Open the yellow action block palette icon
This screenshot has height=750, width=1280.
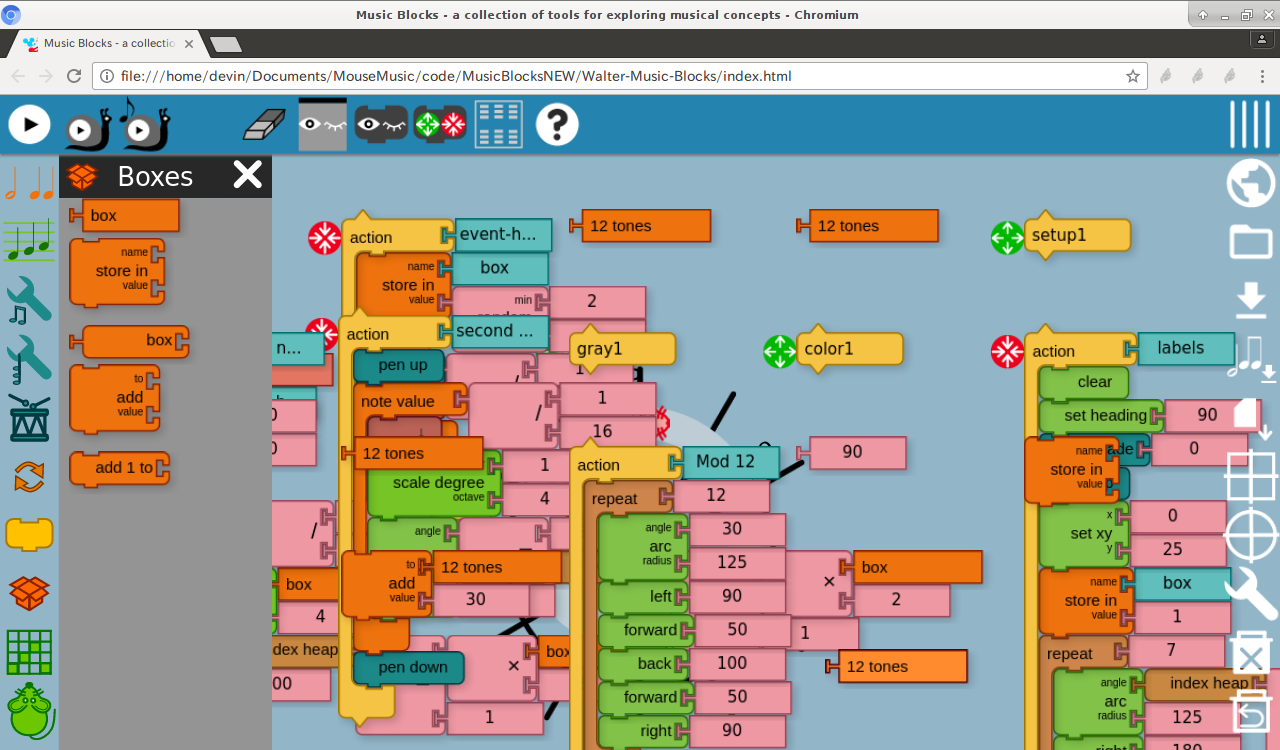coord(29,534)
